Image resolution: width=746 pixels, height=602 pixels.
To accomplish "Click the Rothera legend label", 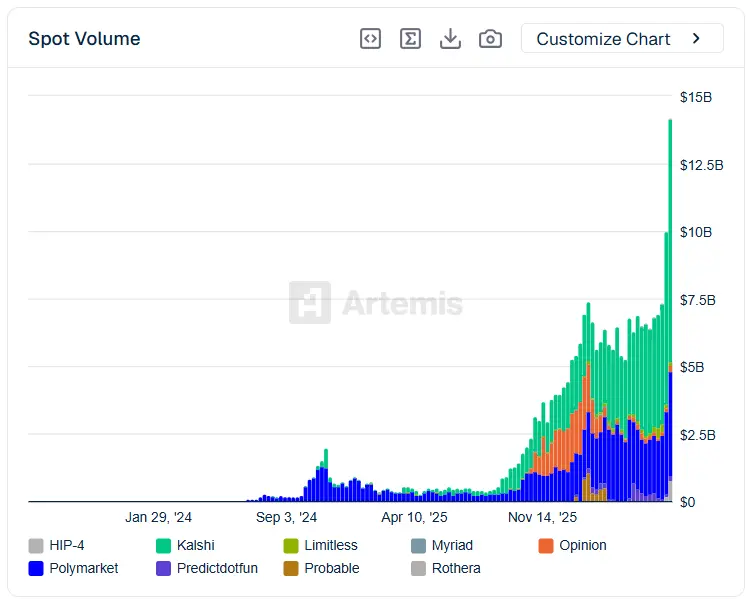I will pyautogui.click(x=456, y=568).
